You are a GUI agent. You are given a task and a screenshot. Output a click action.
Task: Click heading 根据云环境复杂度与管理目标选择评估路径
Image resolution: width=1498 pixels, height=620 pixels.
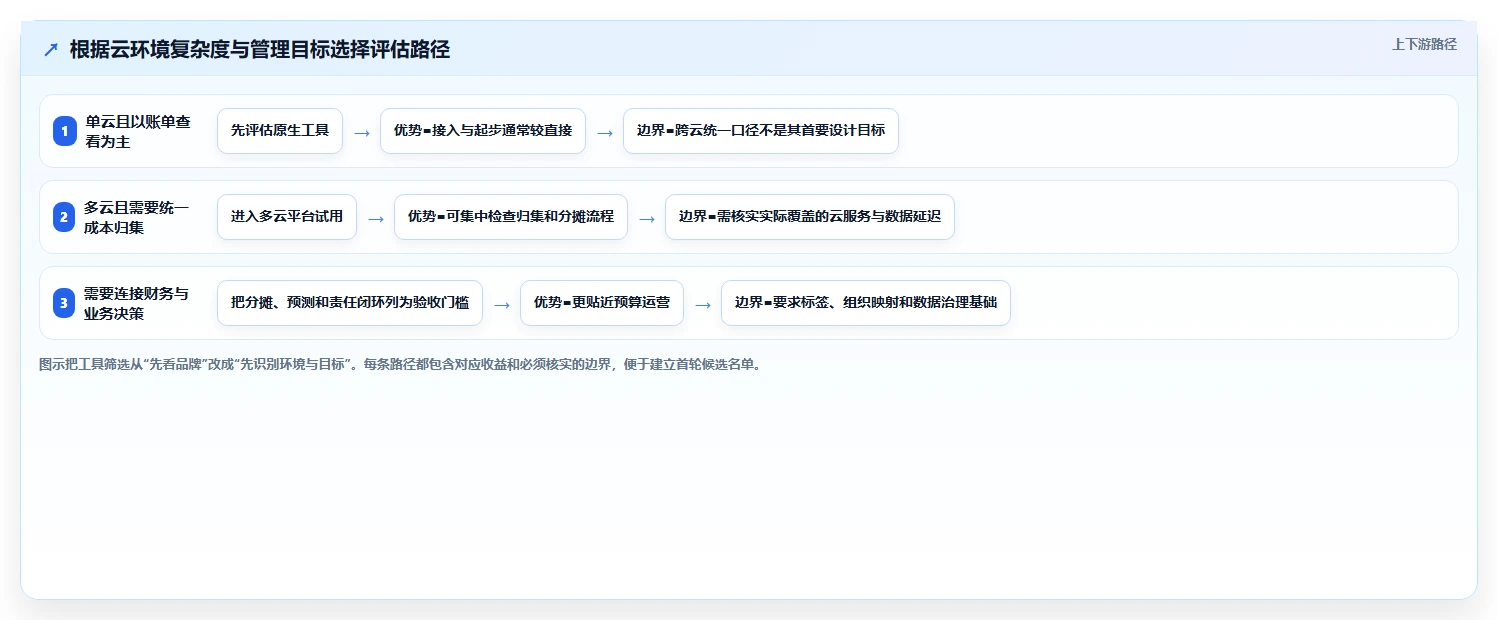(260, 50)
